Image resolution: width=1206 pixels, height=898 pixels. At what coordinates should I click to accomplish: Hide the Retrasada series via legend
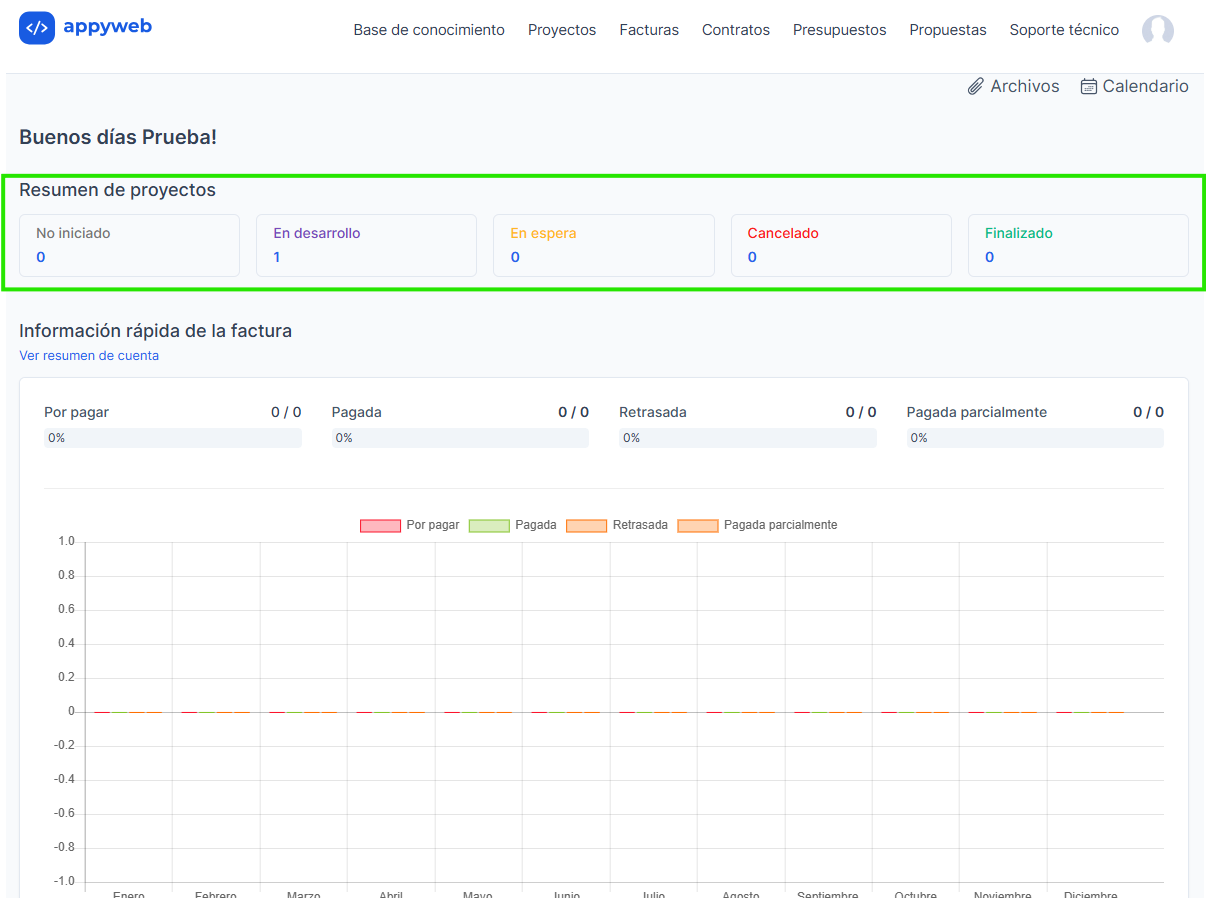586,525
